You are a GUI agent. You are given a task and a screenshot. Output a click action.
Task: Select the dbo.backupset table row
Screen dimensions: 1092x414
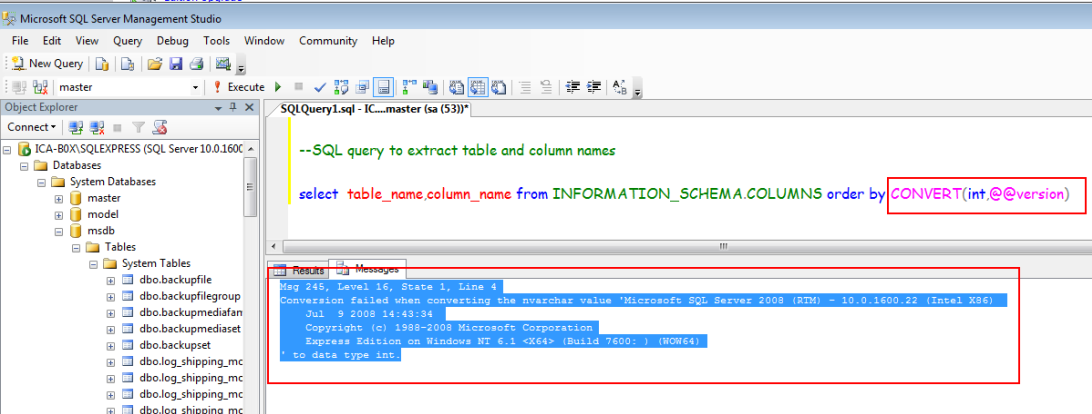coord(173,346)
